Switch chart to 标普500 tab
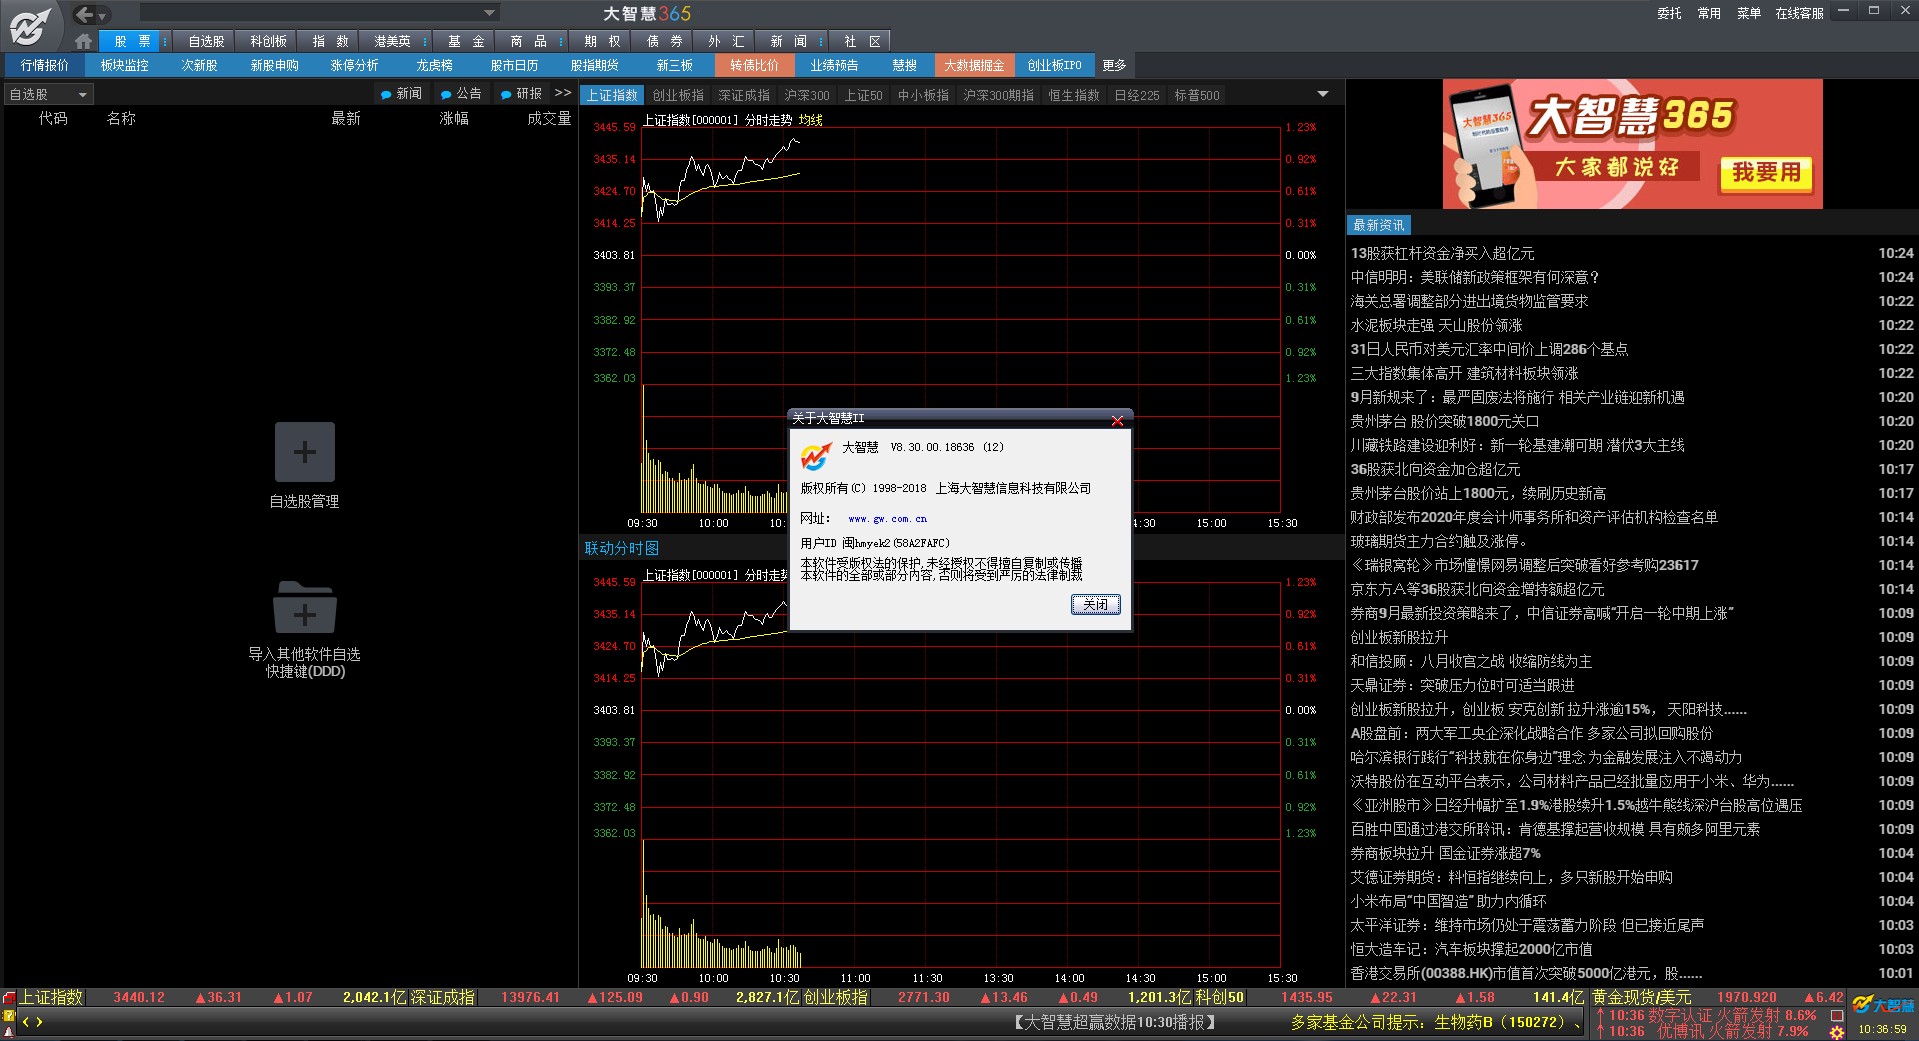 point(1197,95)
